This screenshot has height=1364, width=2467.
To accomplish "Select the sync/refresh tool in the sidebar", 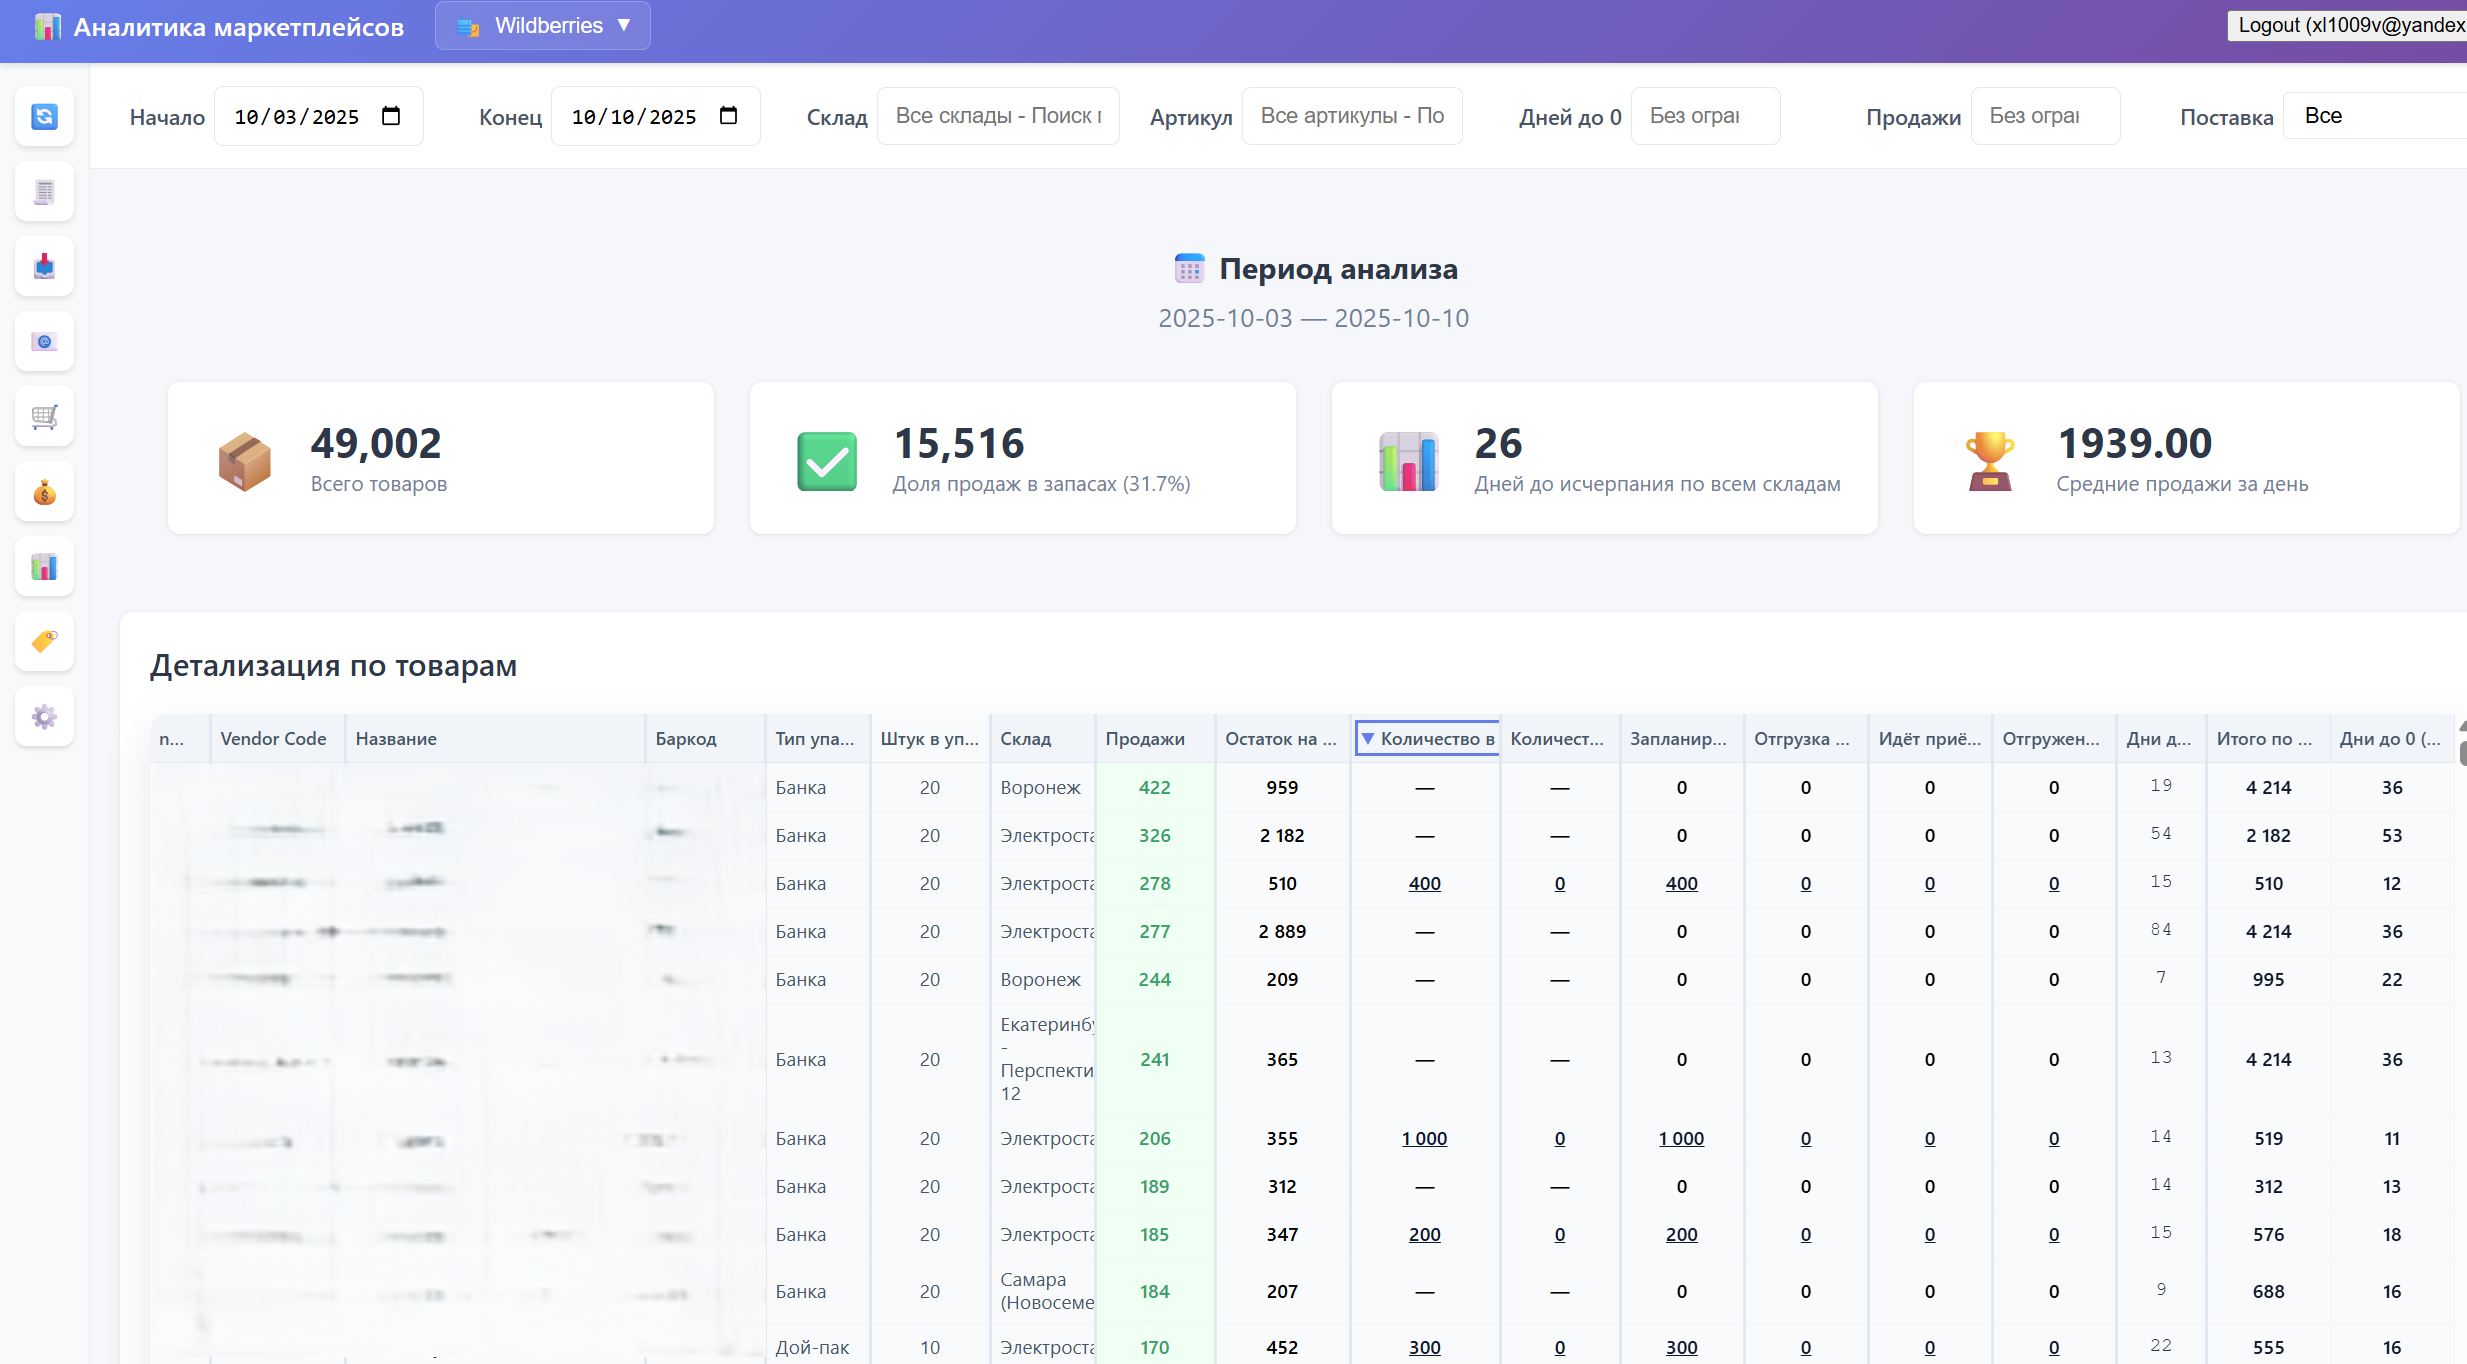I will [x=44, y=117].
